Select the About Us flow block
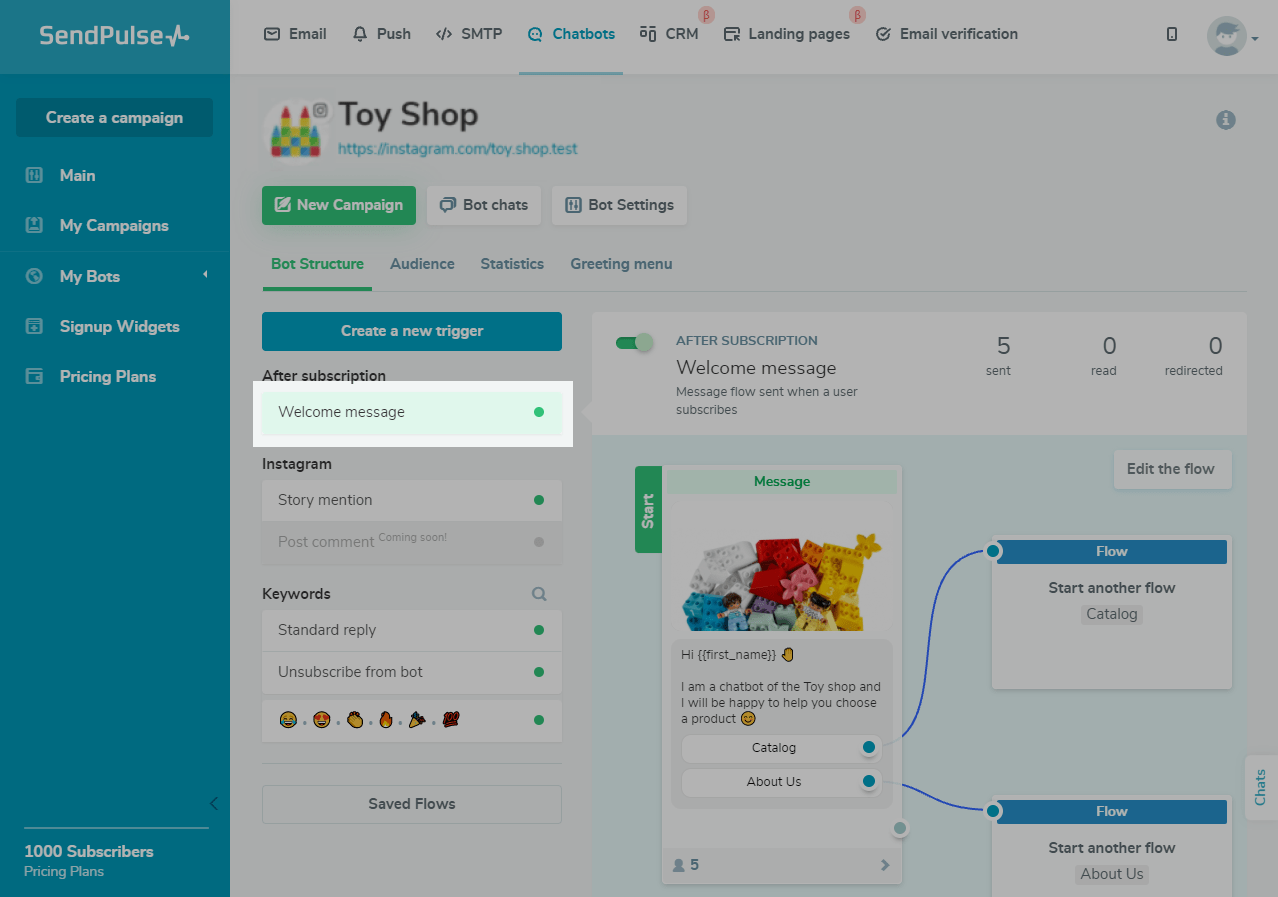The width and height of the screenshot is (1278, 897). (1111, 848)
